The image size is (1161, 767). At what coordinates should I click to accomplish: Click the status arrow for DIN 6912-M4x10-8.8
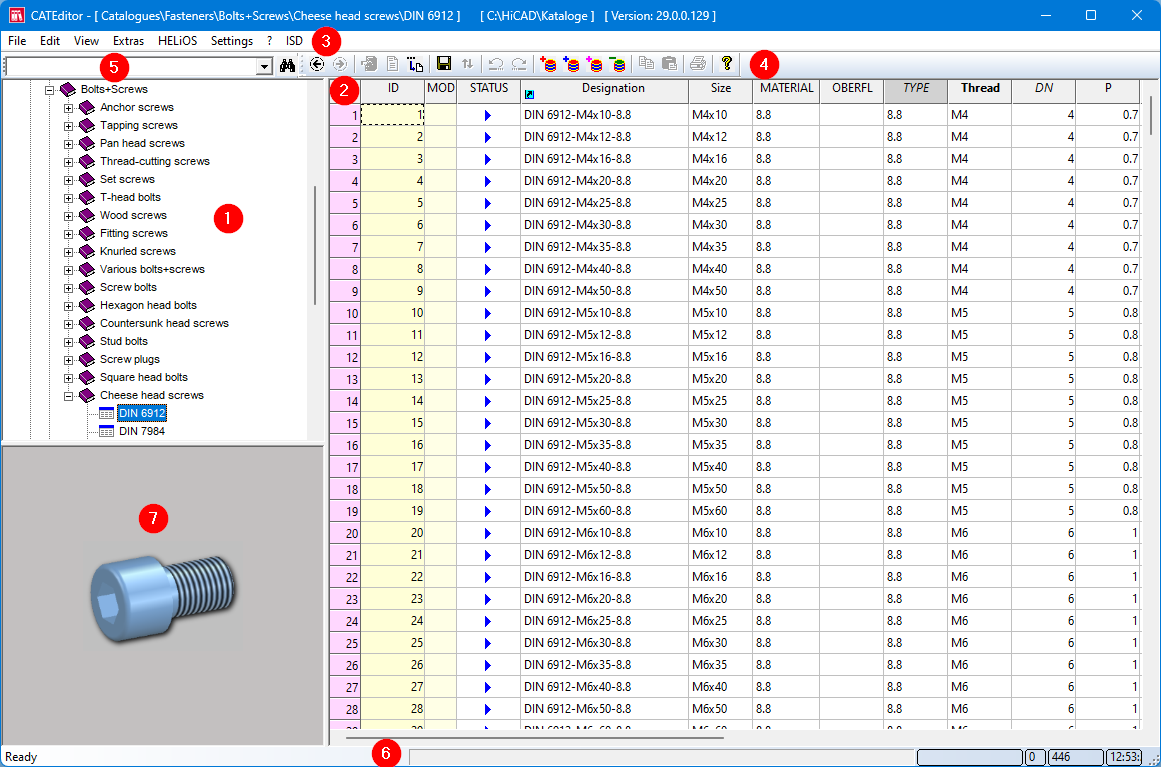(487, 115)
